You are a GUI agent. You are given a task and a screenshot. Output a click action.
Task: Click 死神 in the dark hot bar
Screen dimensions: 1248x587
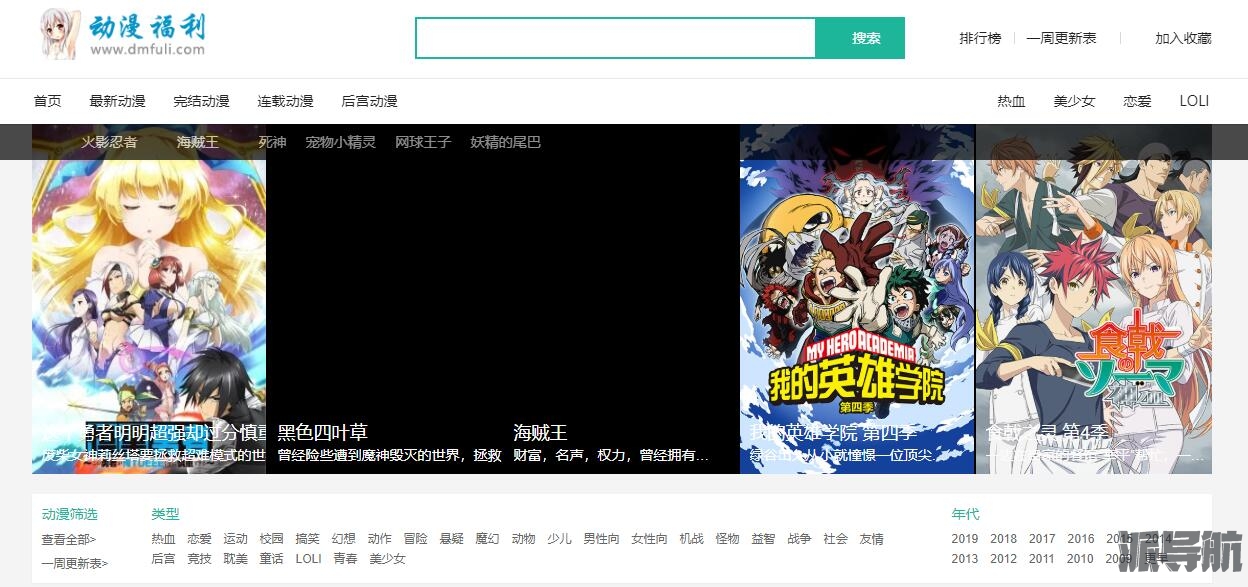[x=272, y=142]
